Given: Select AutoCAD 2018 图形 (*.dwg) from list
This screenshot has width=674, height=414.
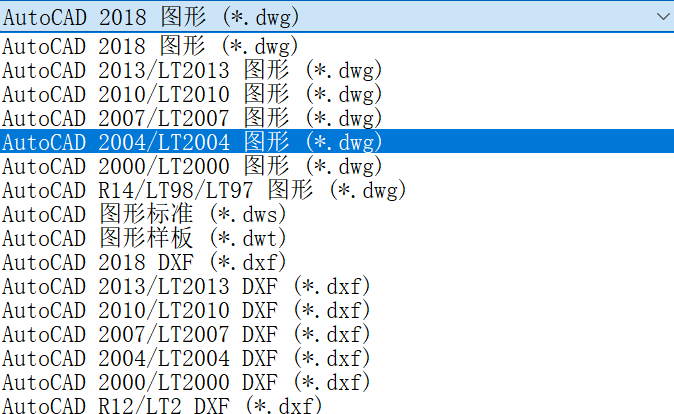Looking at the screenshot, I should tap(337, 46).
